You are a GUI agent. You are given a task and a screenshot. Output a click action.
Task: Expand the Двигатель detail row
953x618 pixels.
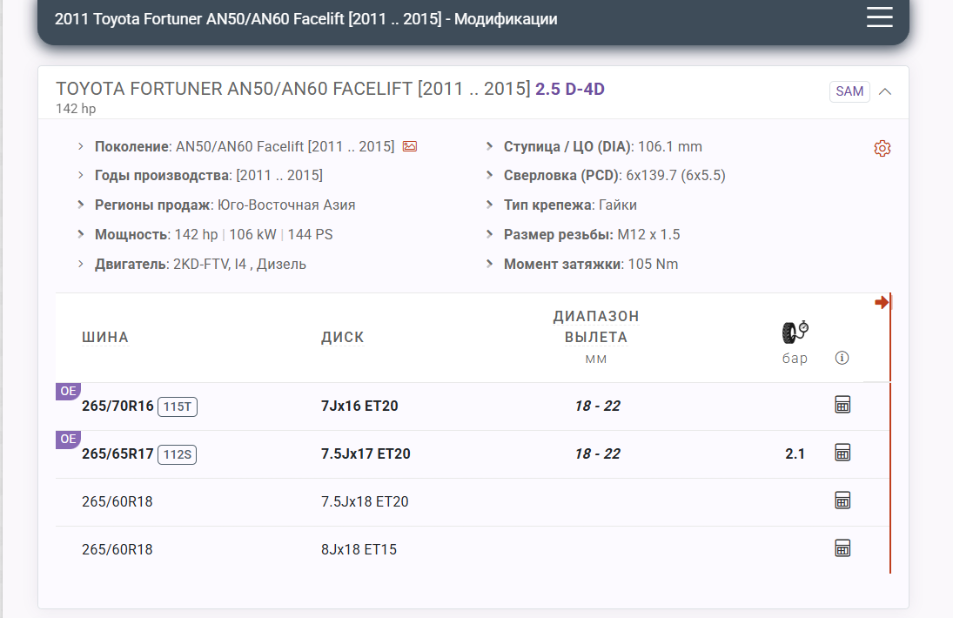click(81, 264)
